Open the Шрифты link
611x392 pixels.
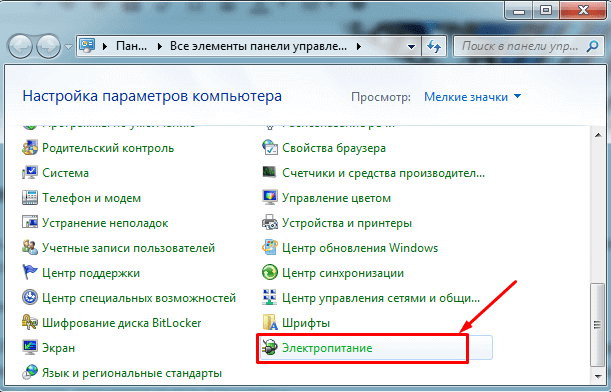click(306, 323)
